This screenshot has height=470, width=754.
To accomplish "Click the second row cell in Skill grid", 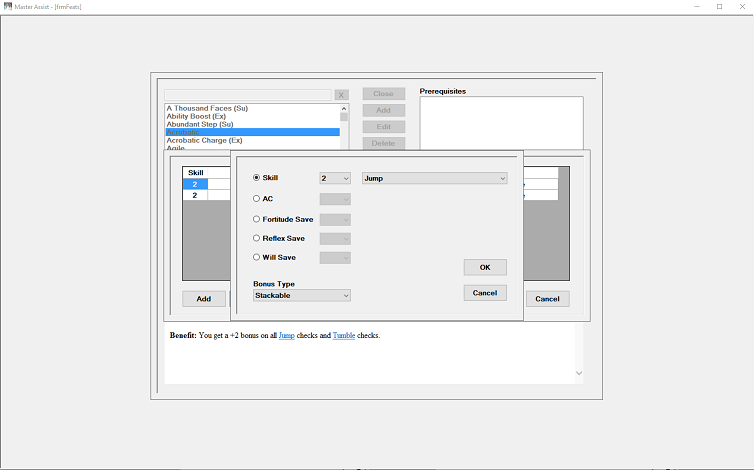I will point(195,195).
